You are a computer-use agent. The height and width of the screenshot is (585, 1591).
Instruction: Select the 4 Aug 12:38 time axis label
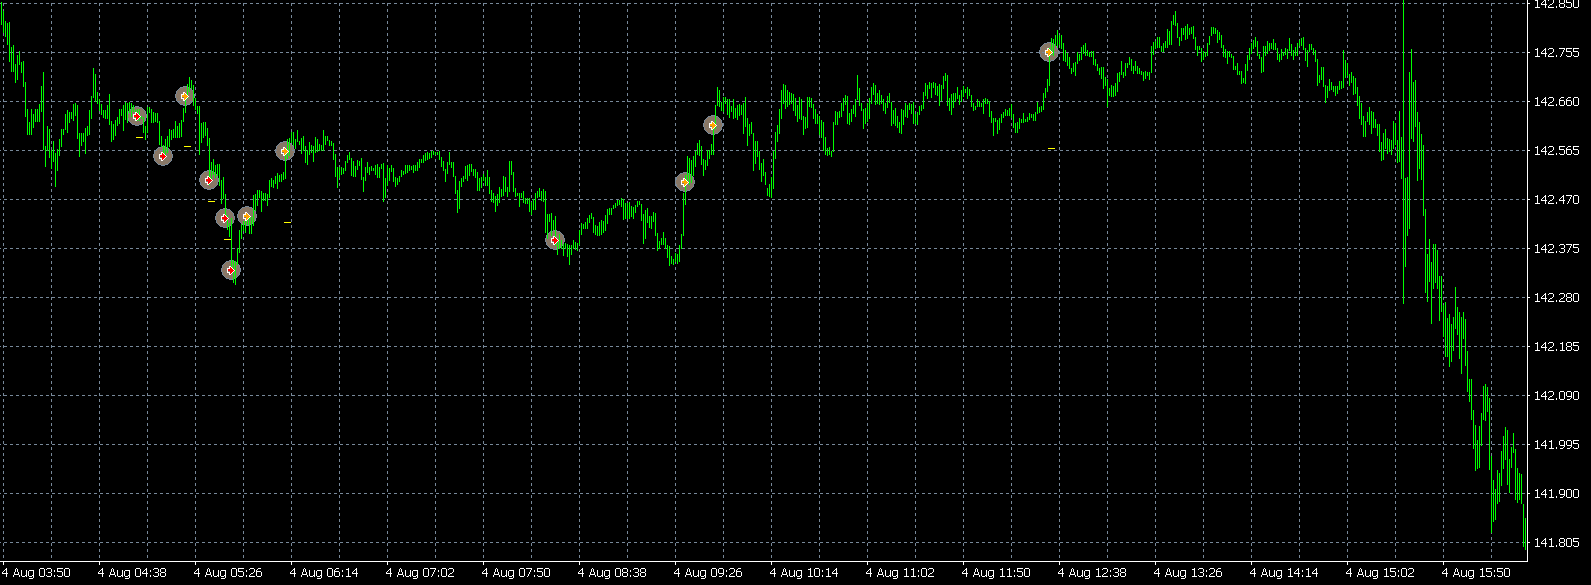[x=1093, y=573]
